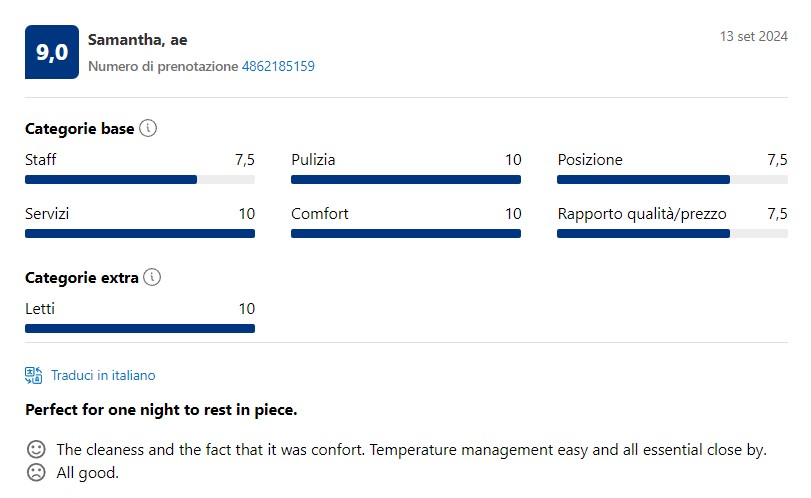Click the Comfort rating bar

[406, 234]
